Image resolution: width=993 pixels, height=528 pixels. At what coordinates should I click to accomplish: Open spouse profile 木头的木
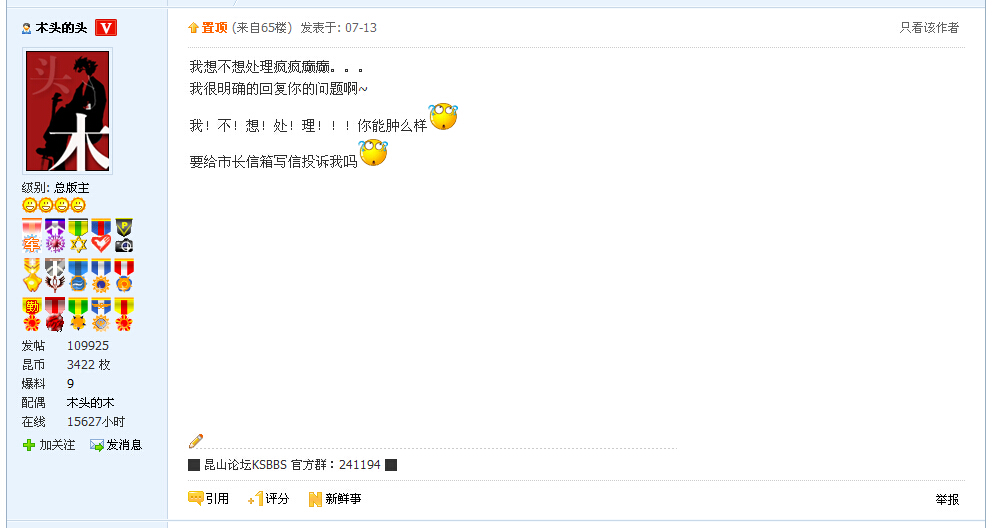(91, 403)
